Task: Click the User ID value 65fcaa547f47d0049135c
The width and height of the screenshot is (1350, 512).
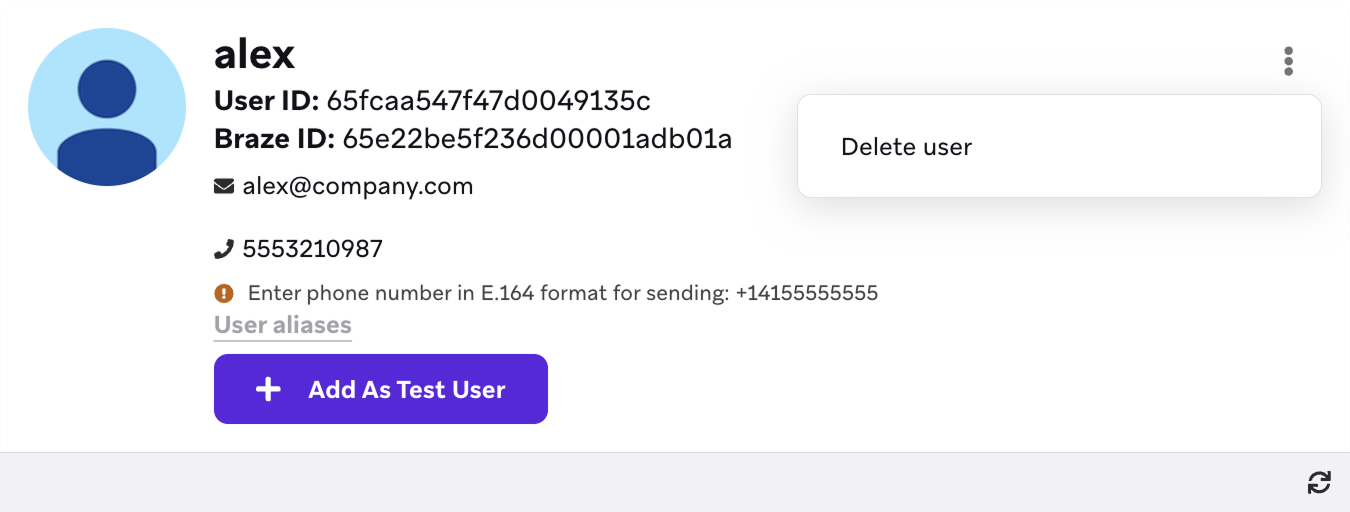Action: 488,101
